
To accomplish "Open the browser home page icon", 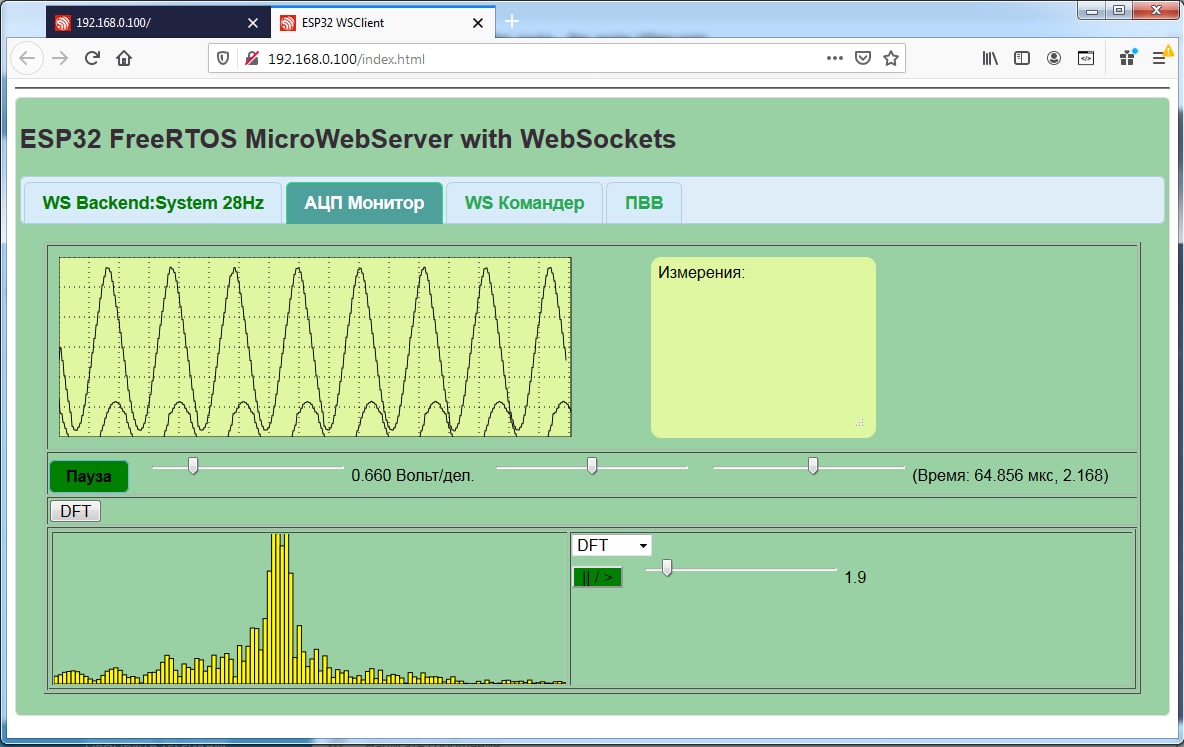I will click(x=124, y=58).
